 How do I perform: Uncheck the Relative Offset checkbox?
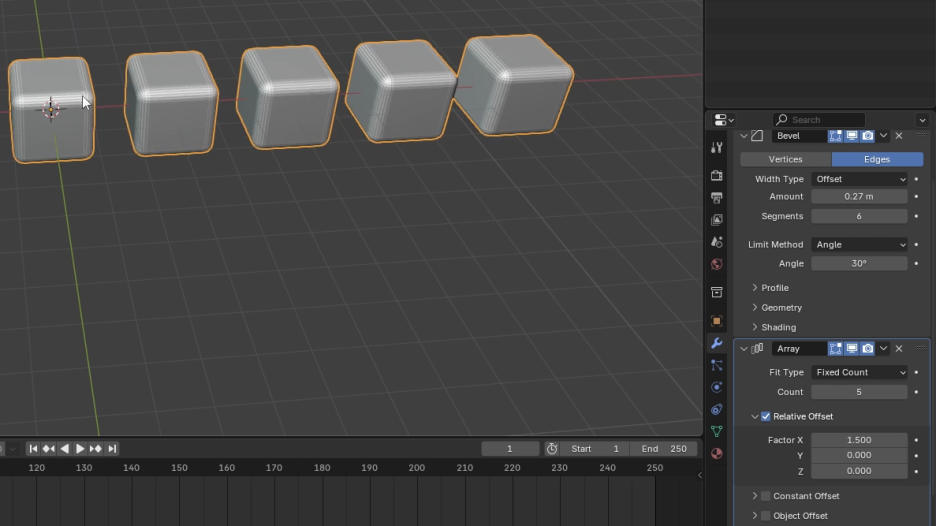(766, 417)
